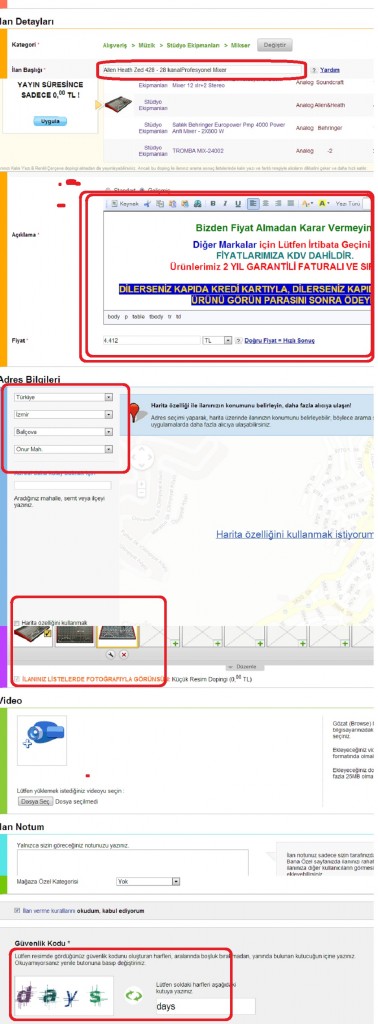Open Kaynak source view in editor
Screen dimensions: 378x1024
tap(125, 204)
